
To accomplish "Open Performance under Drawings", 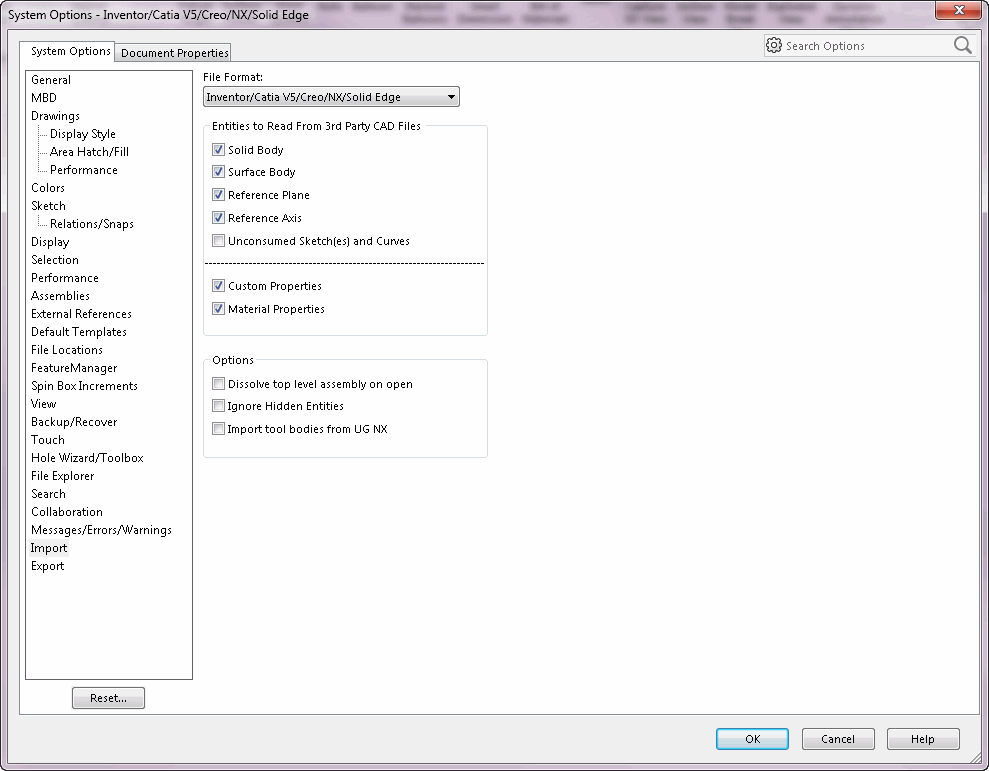I will tap(83, 170).
